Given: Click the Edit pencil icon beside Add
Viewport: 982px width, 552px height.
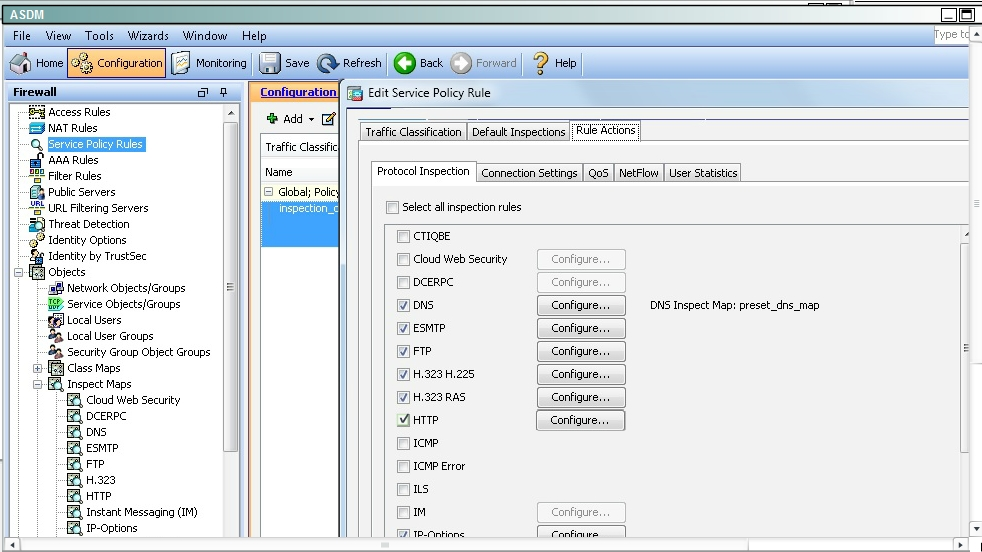Looking at the screenshot, I should [x=329, y=118].
